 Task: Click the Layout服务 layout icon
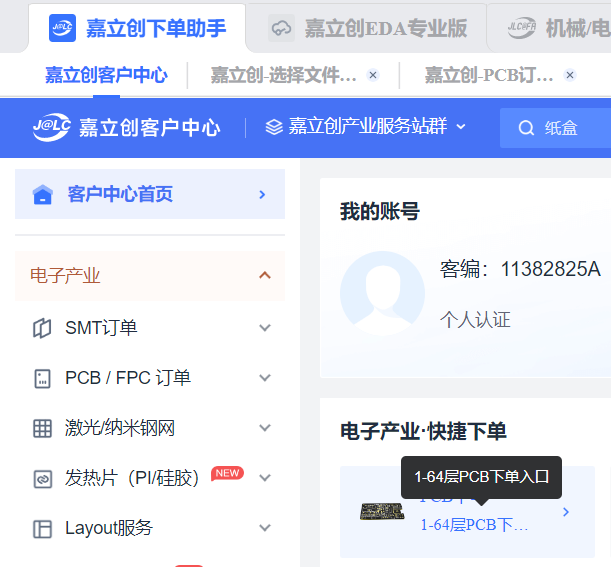point(42,529)
